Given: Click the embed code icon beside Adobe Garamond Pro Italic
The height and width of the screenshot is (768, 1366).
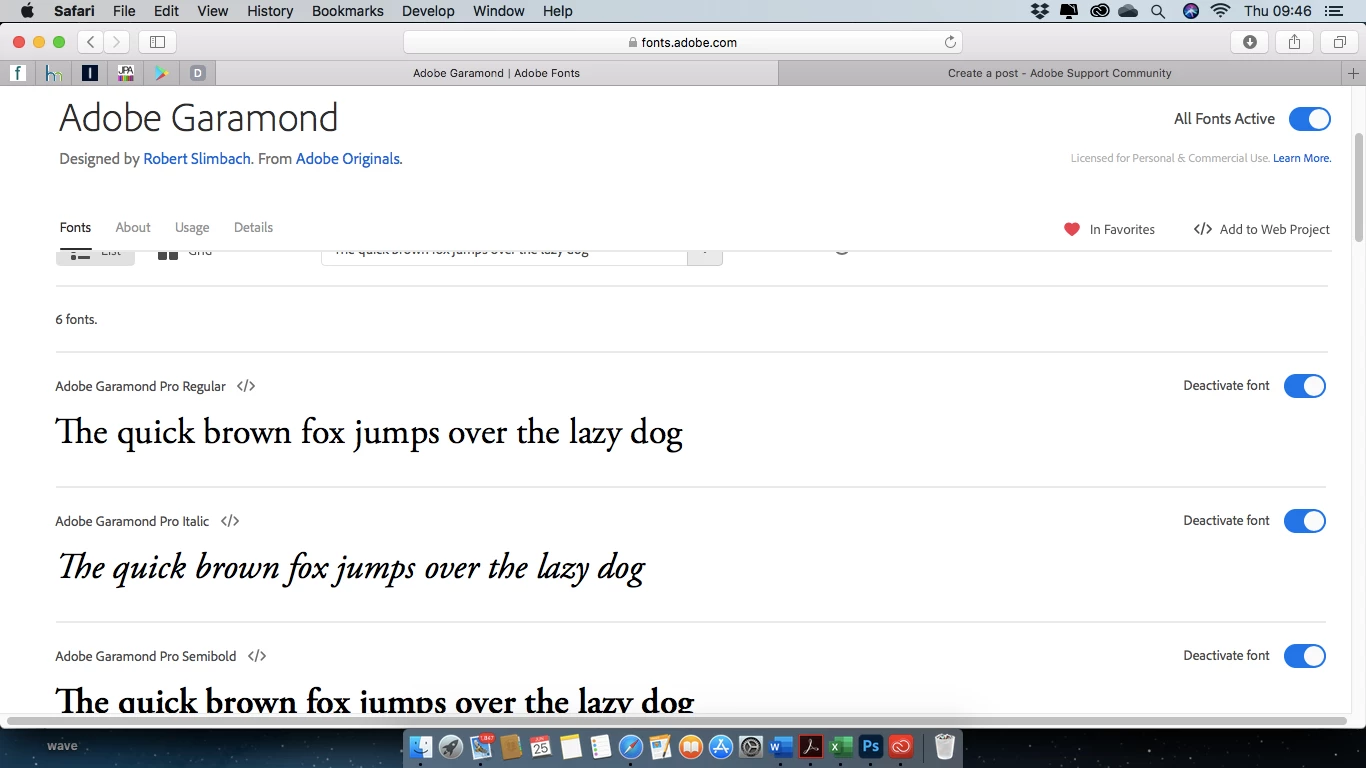Looking at the screenshot, I should click(230, 521).
